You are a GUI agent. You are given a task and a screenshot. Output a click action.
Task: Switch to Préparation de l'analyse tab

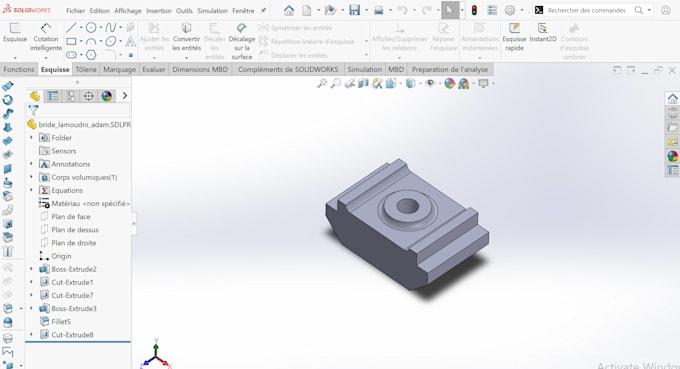coord(450,69)
